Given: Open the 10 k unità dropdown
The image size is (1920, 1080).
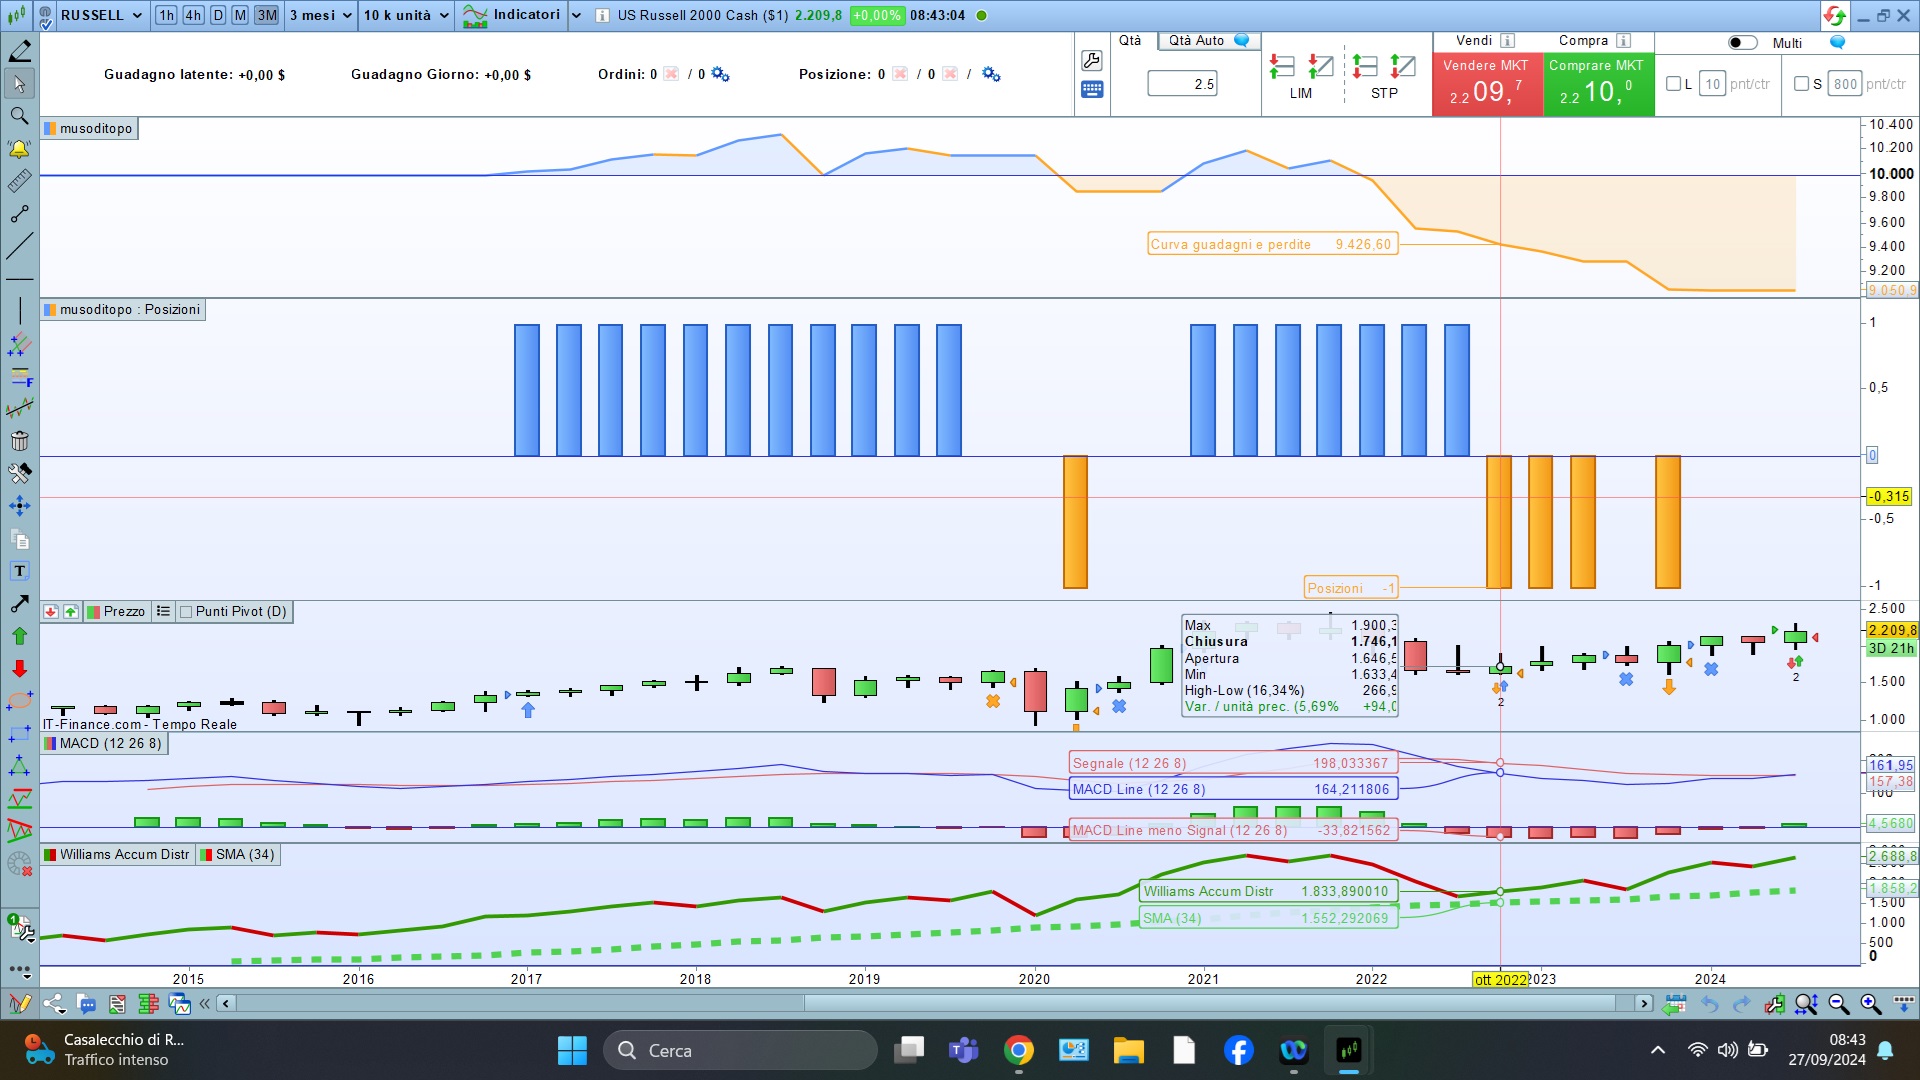Looking at the screenshot, I should (x=405, y=15).
